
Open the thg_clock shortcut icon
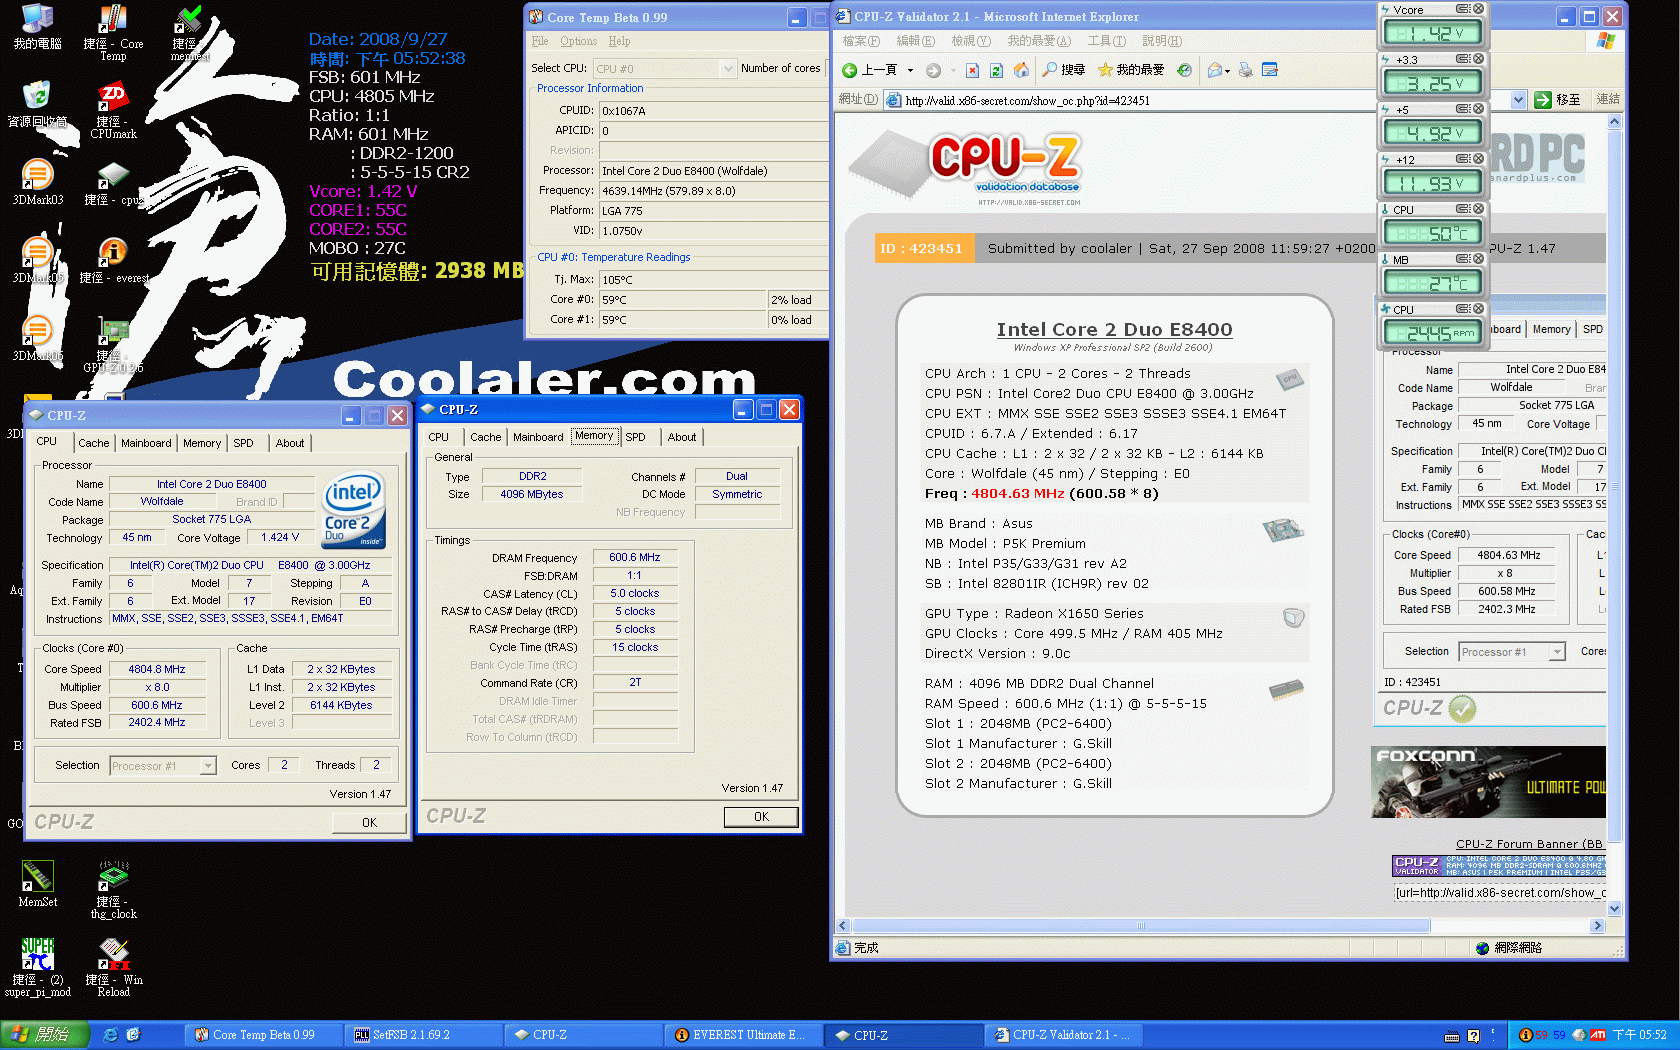(x=113, y=890)
